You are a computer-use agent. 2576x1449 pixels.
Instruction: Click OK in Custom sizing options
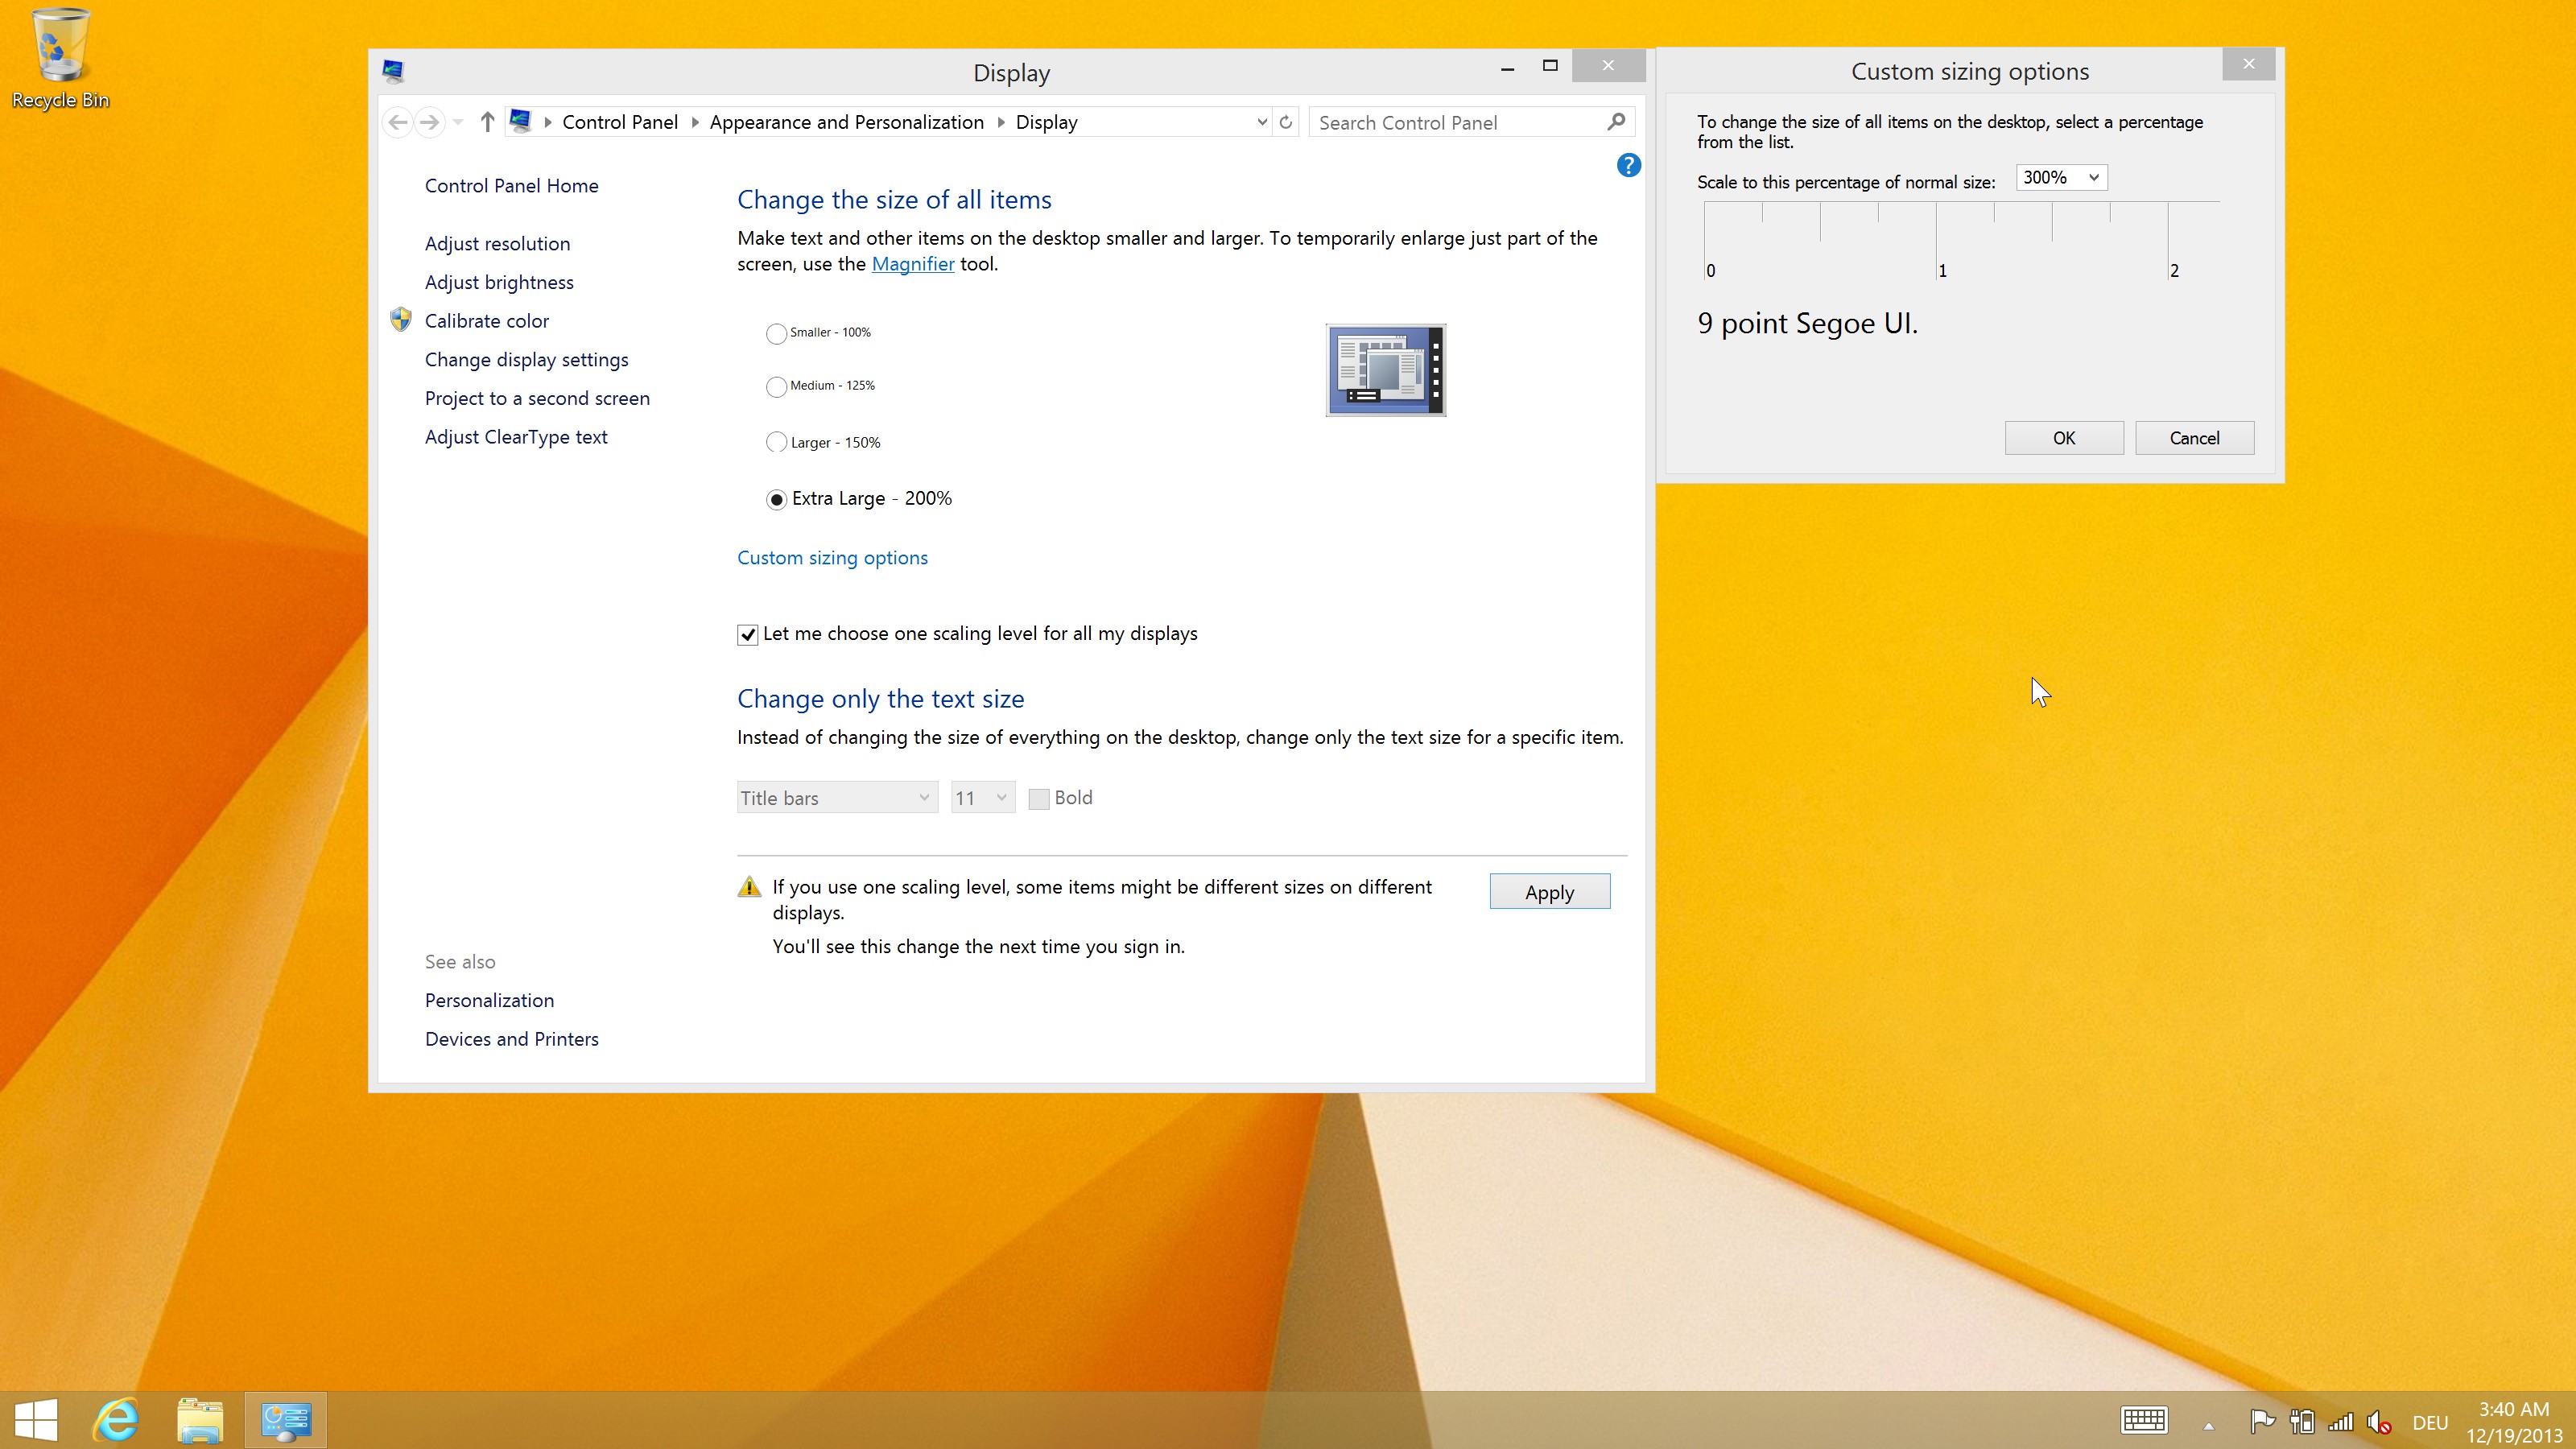click(2064, 438)
